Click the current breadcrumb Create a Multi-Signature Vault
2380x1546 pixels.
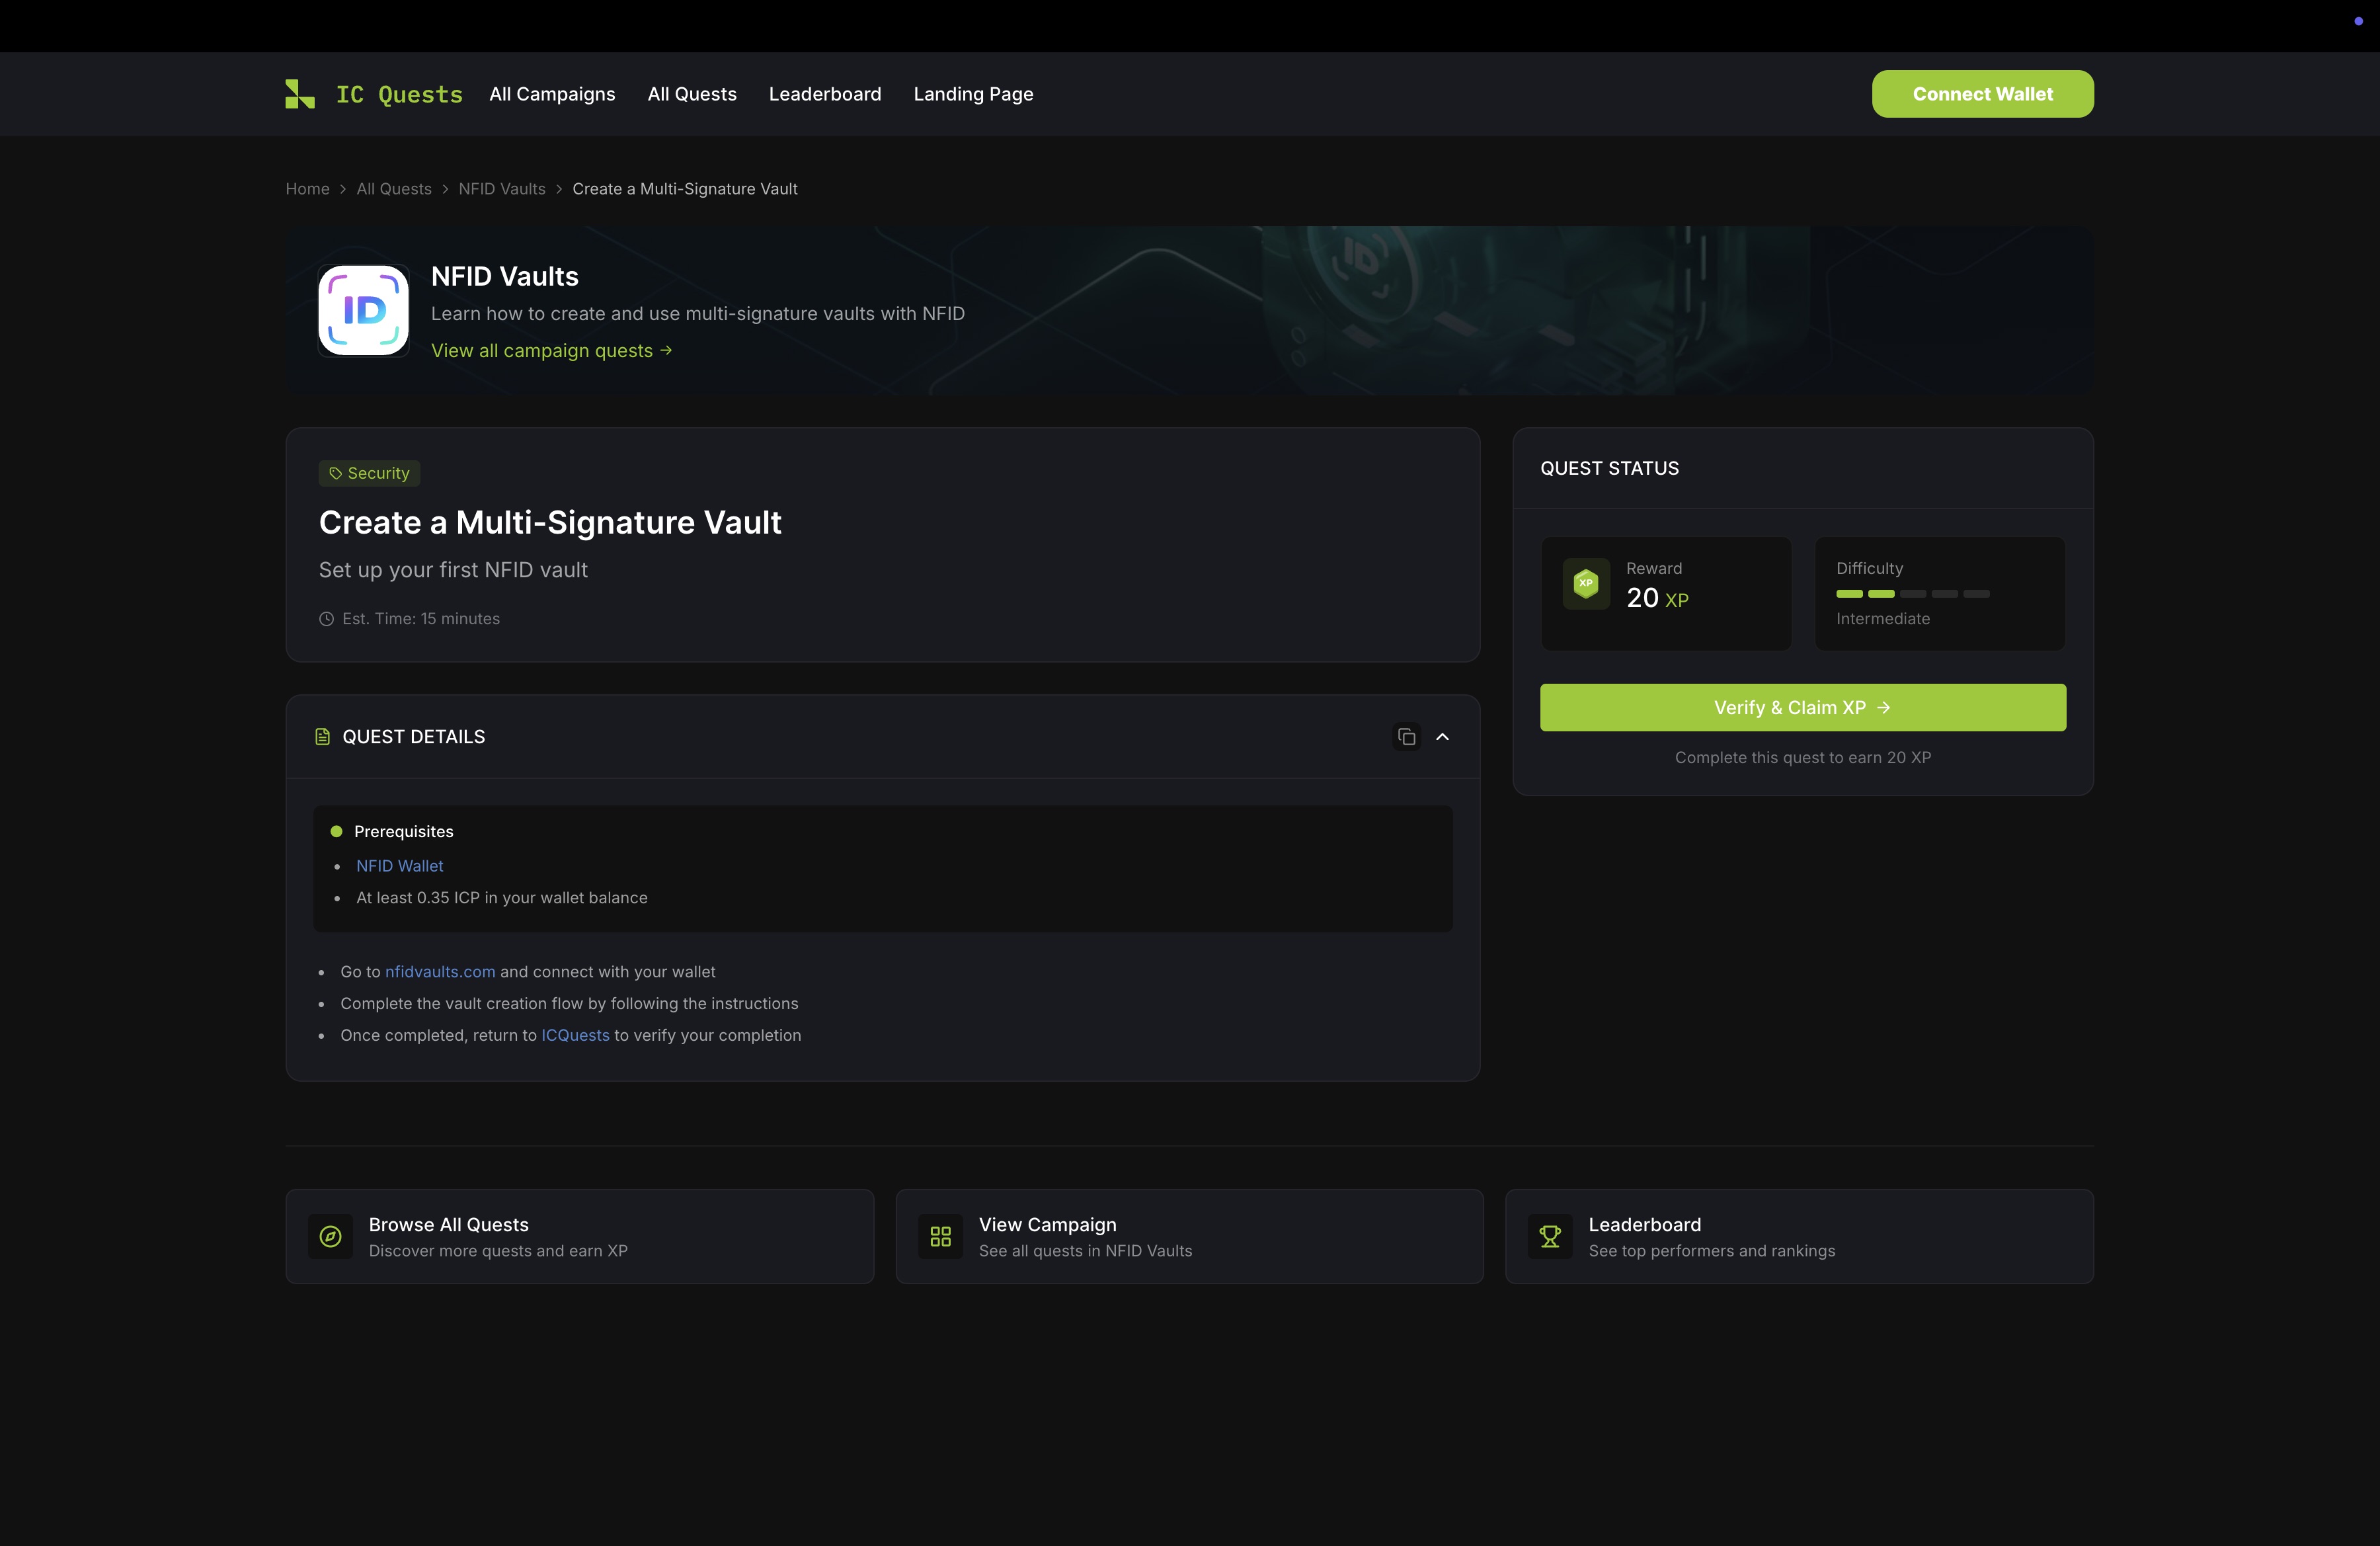point(685,189)
